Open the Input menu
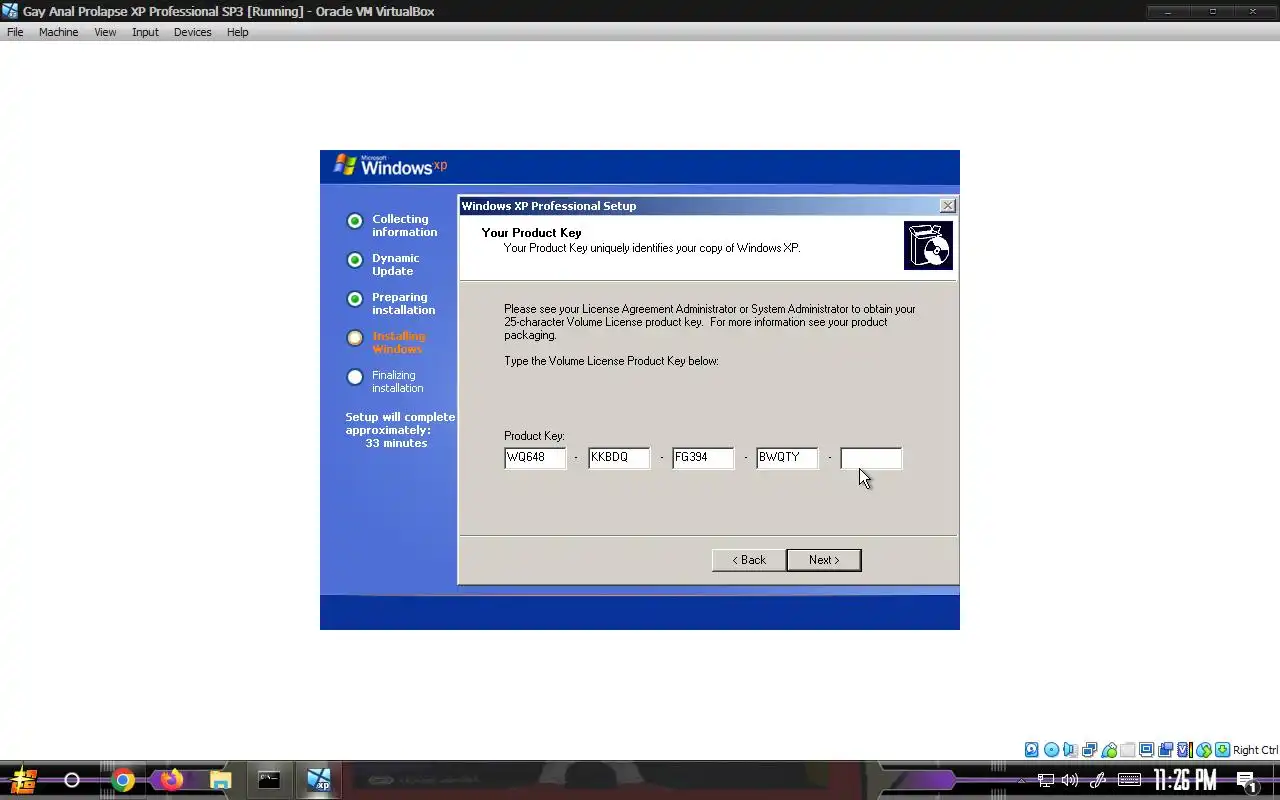This screenshot has height=800, width=1280. coord(145,32)
